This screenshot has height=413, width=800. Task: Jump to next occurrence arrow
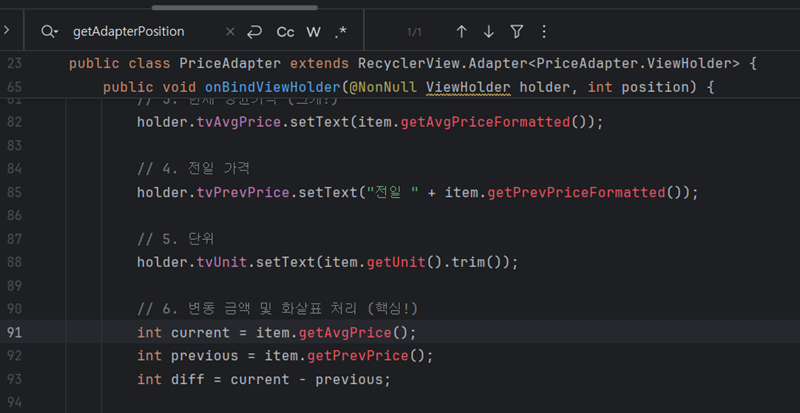click(x=489, y=32)
